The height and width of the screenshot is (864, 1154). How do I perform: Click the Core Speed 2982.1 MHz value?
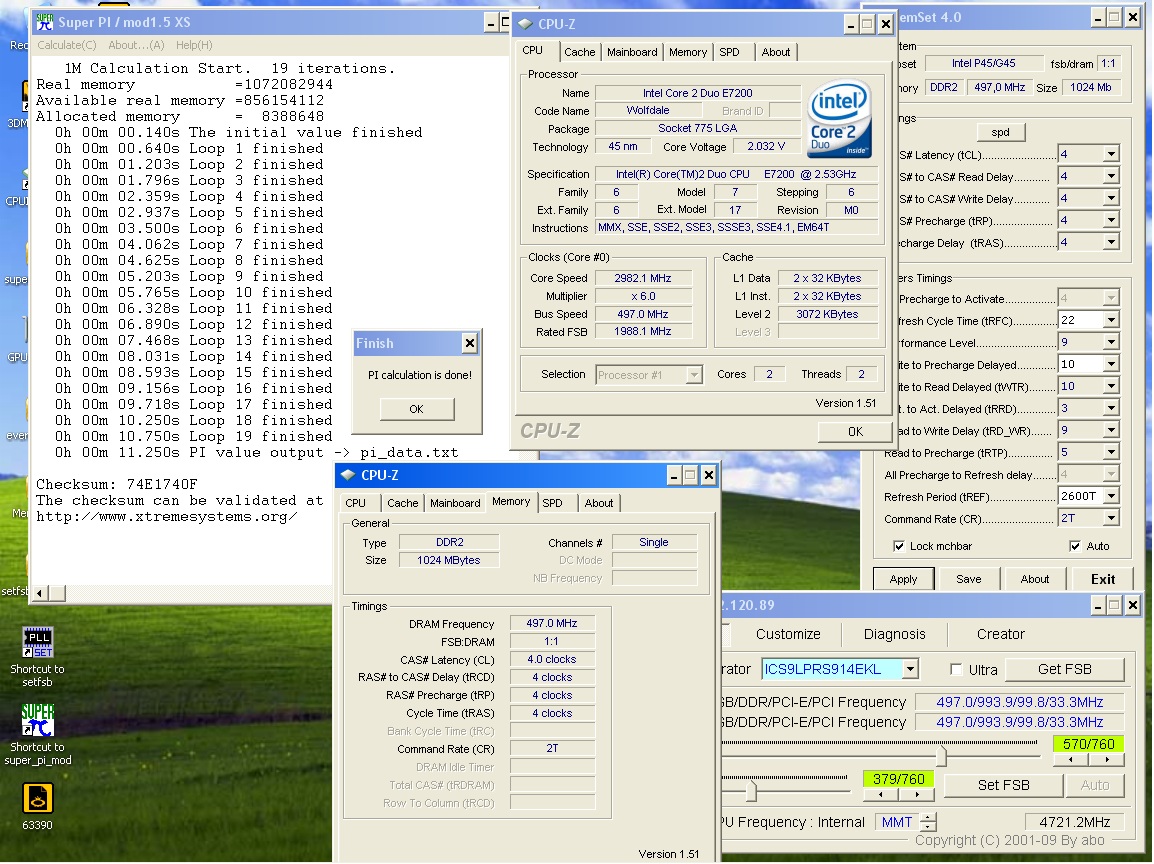coord(643,278)
